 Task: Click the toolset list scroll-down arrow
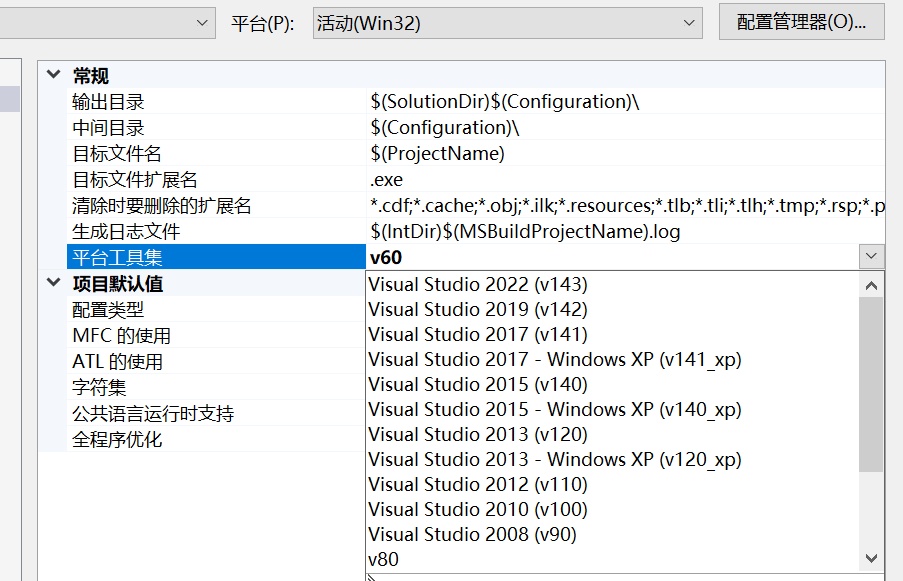pyautogui.click(x=871, y=558)
